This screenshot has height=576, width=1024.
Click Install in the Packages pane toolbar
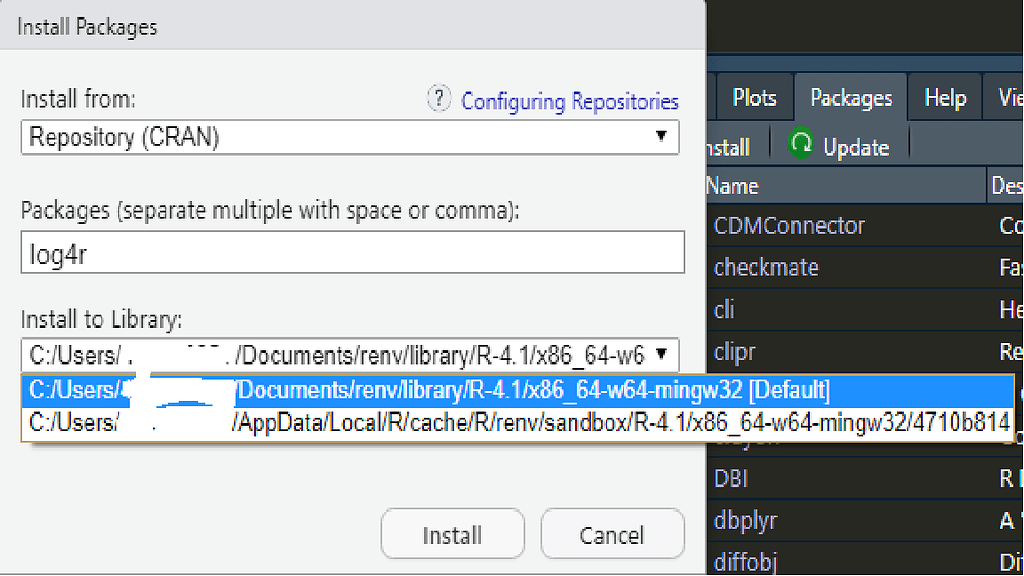click(727, 146)
